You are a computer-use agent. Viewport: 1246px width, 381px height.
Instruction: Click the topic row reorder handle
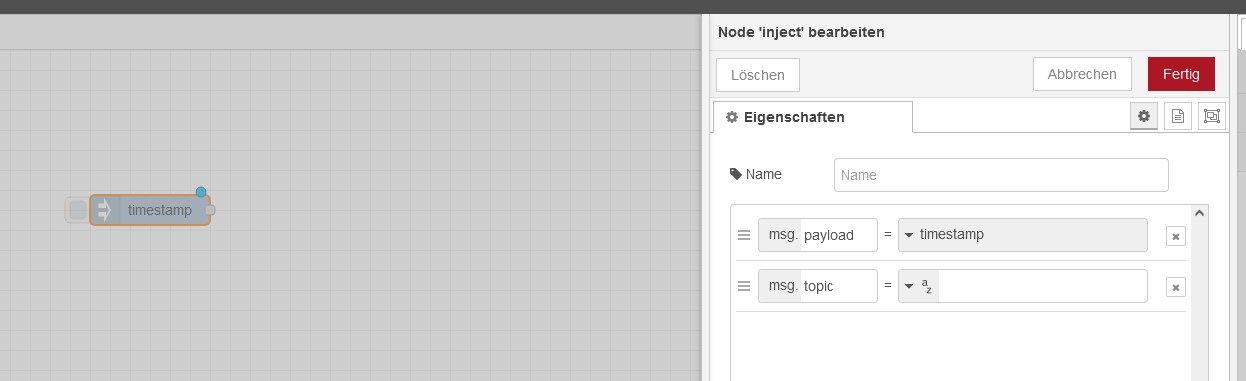pyautogui.click(x=743, y=286)
